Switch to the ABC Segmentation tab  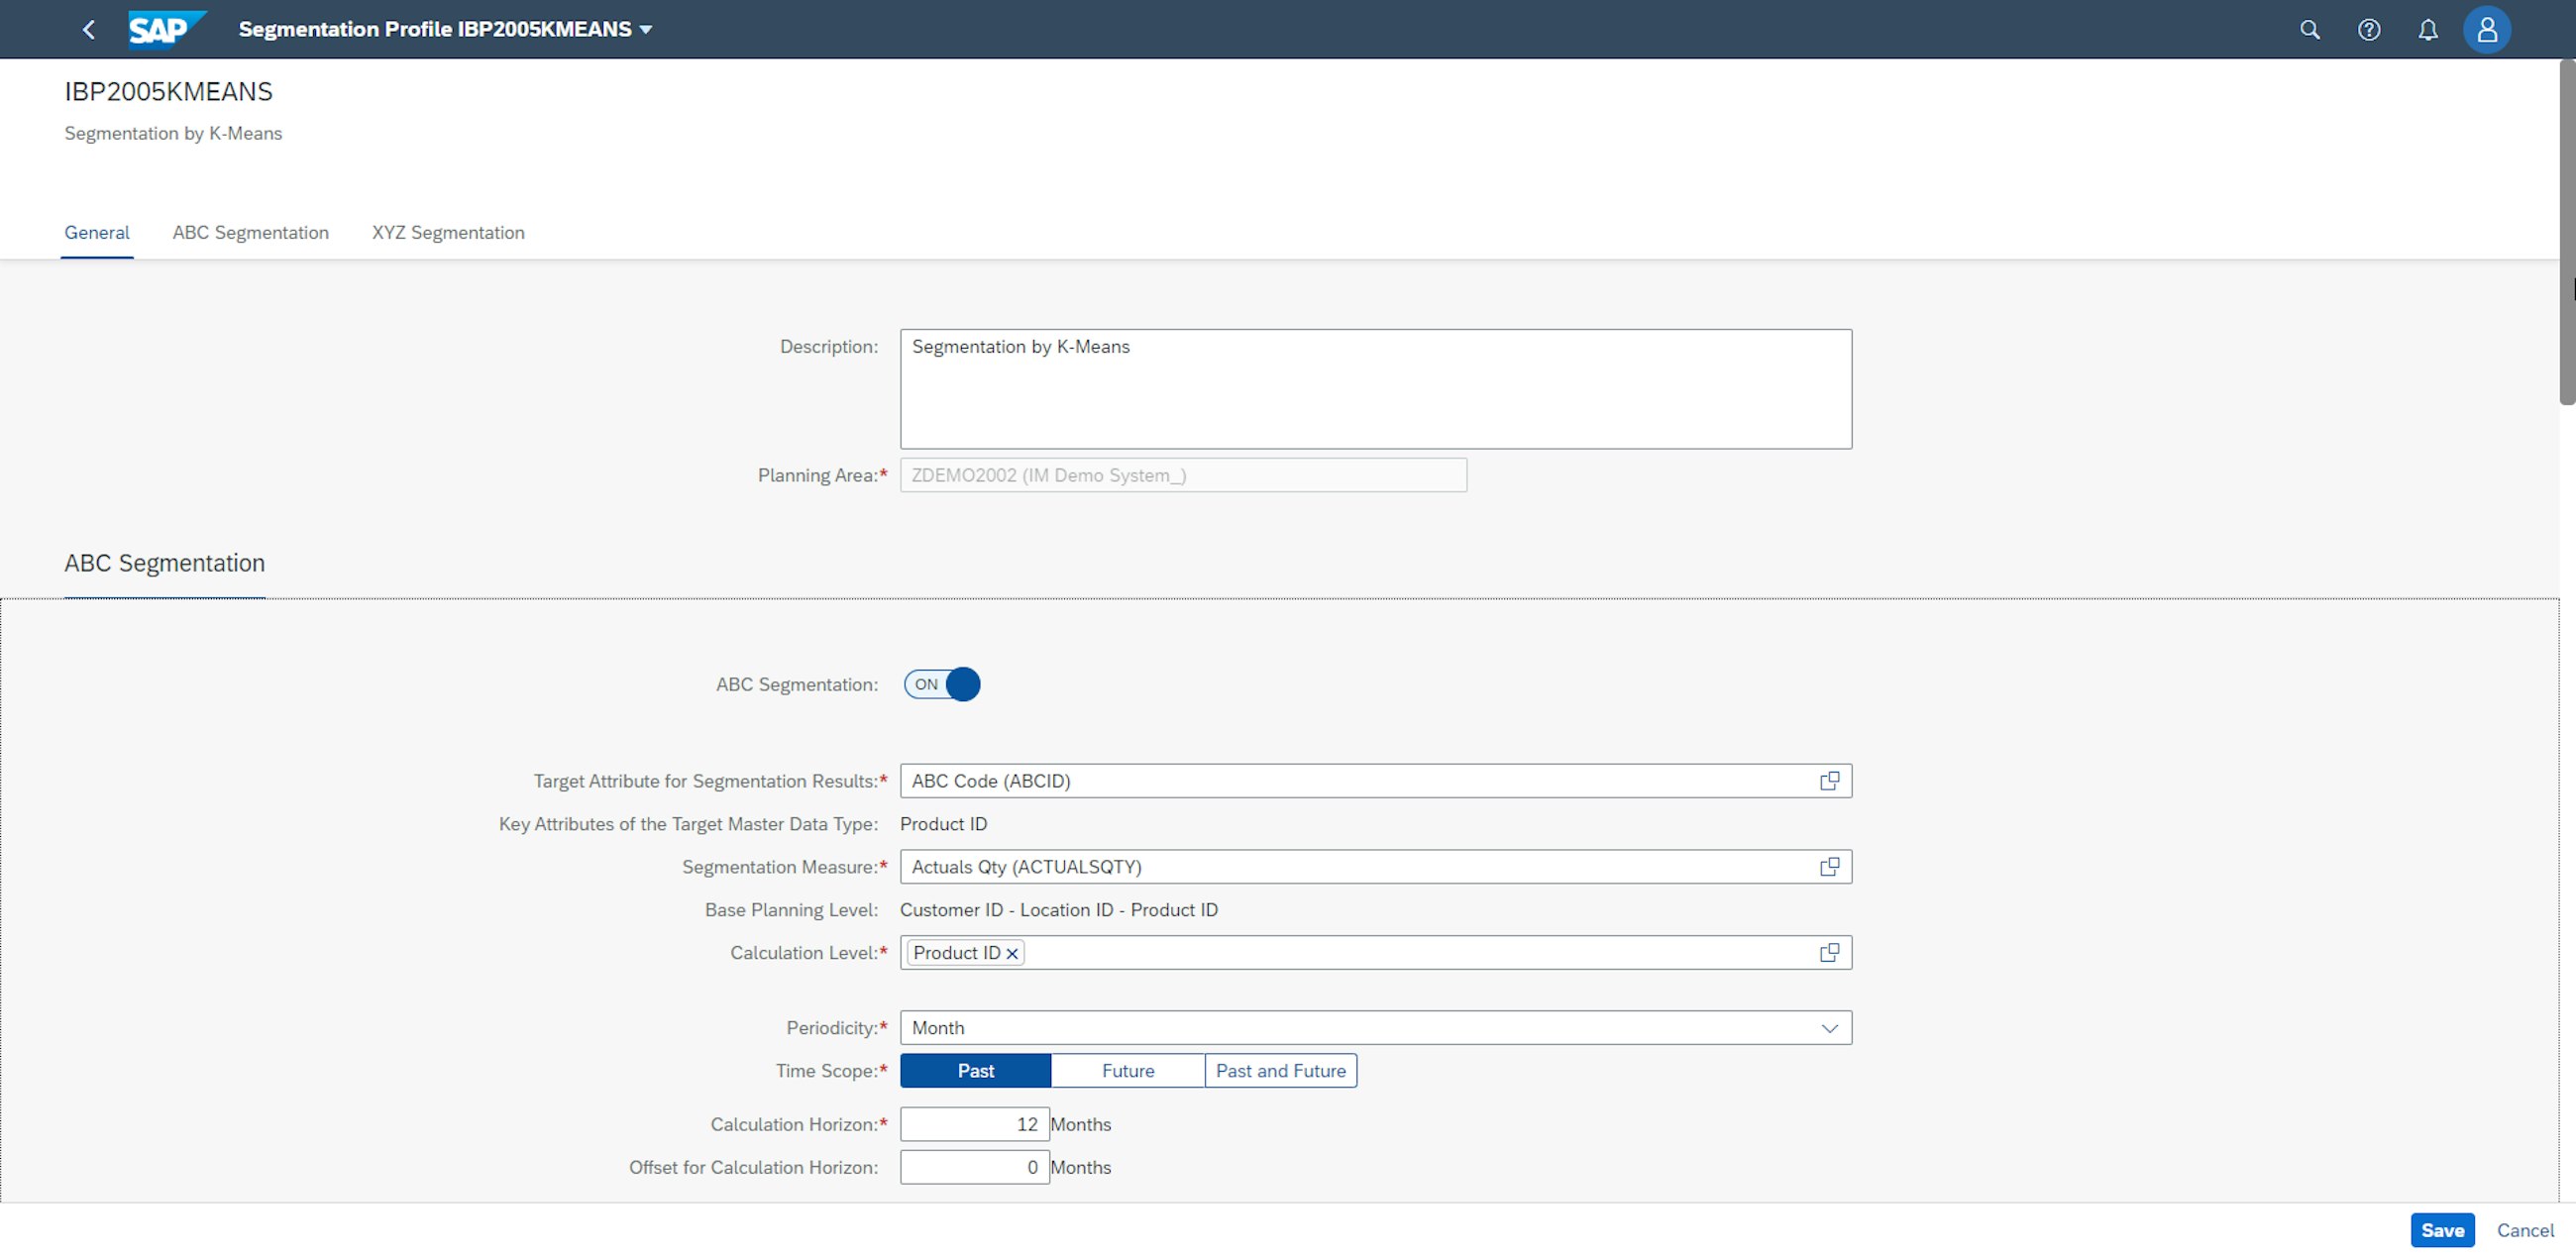tap(250, 233)
